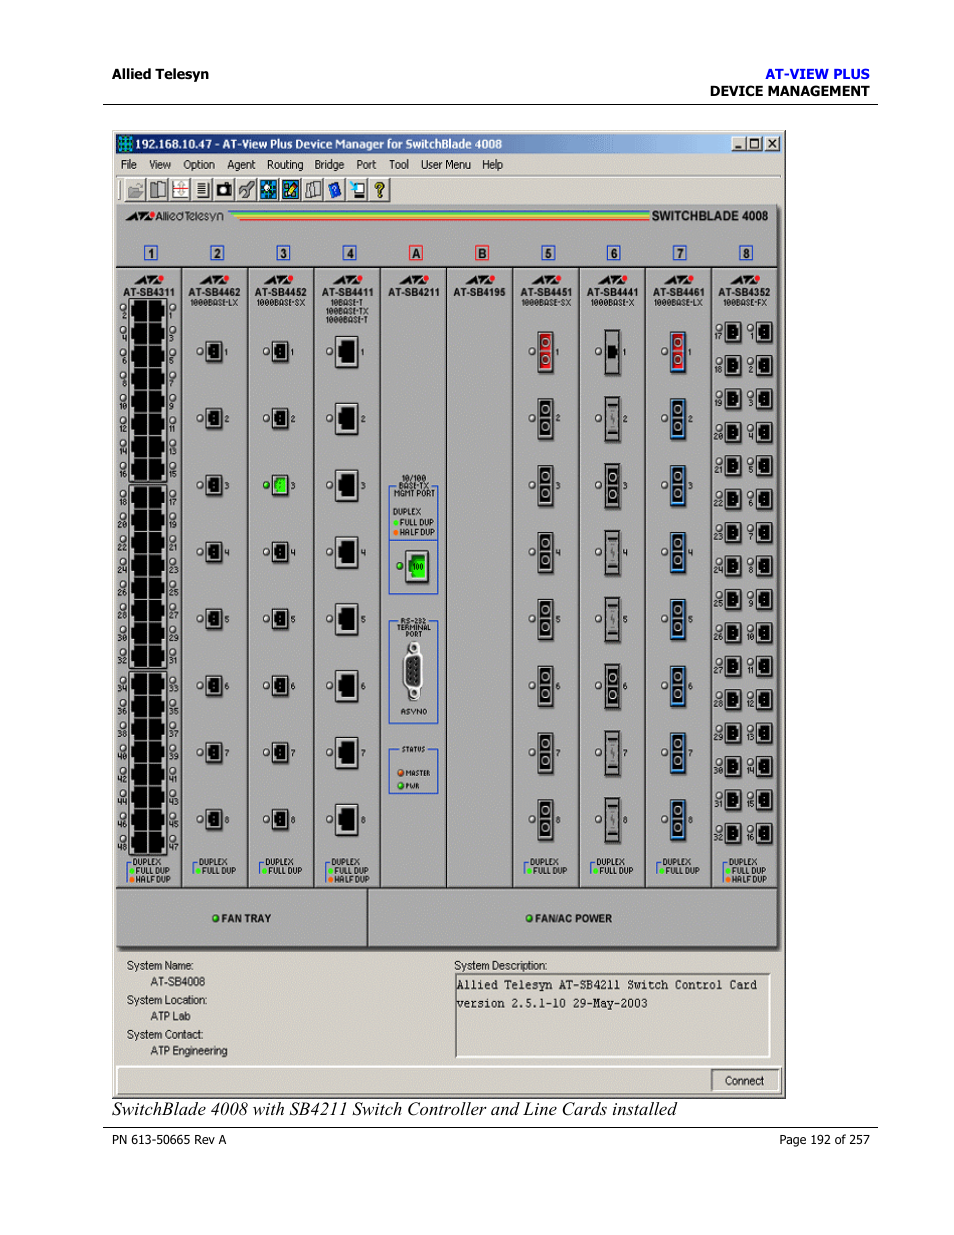Click red fiber port 1 on AT-SB4461
The width and height of the screenshot is (954, 1235).
click(678, 352)
